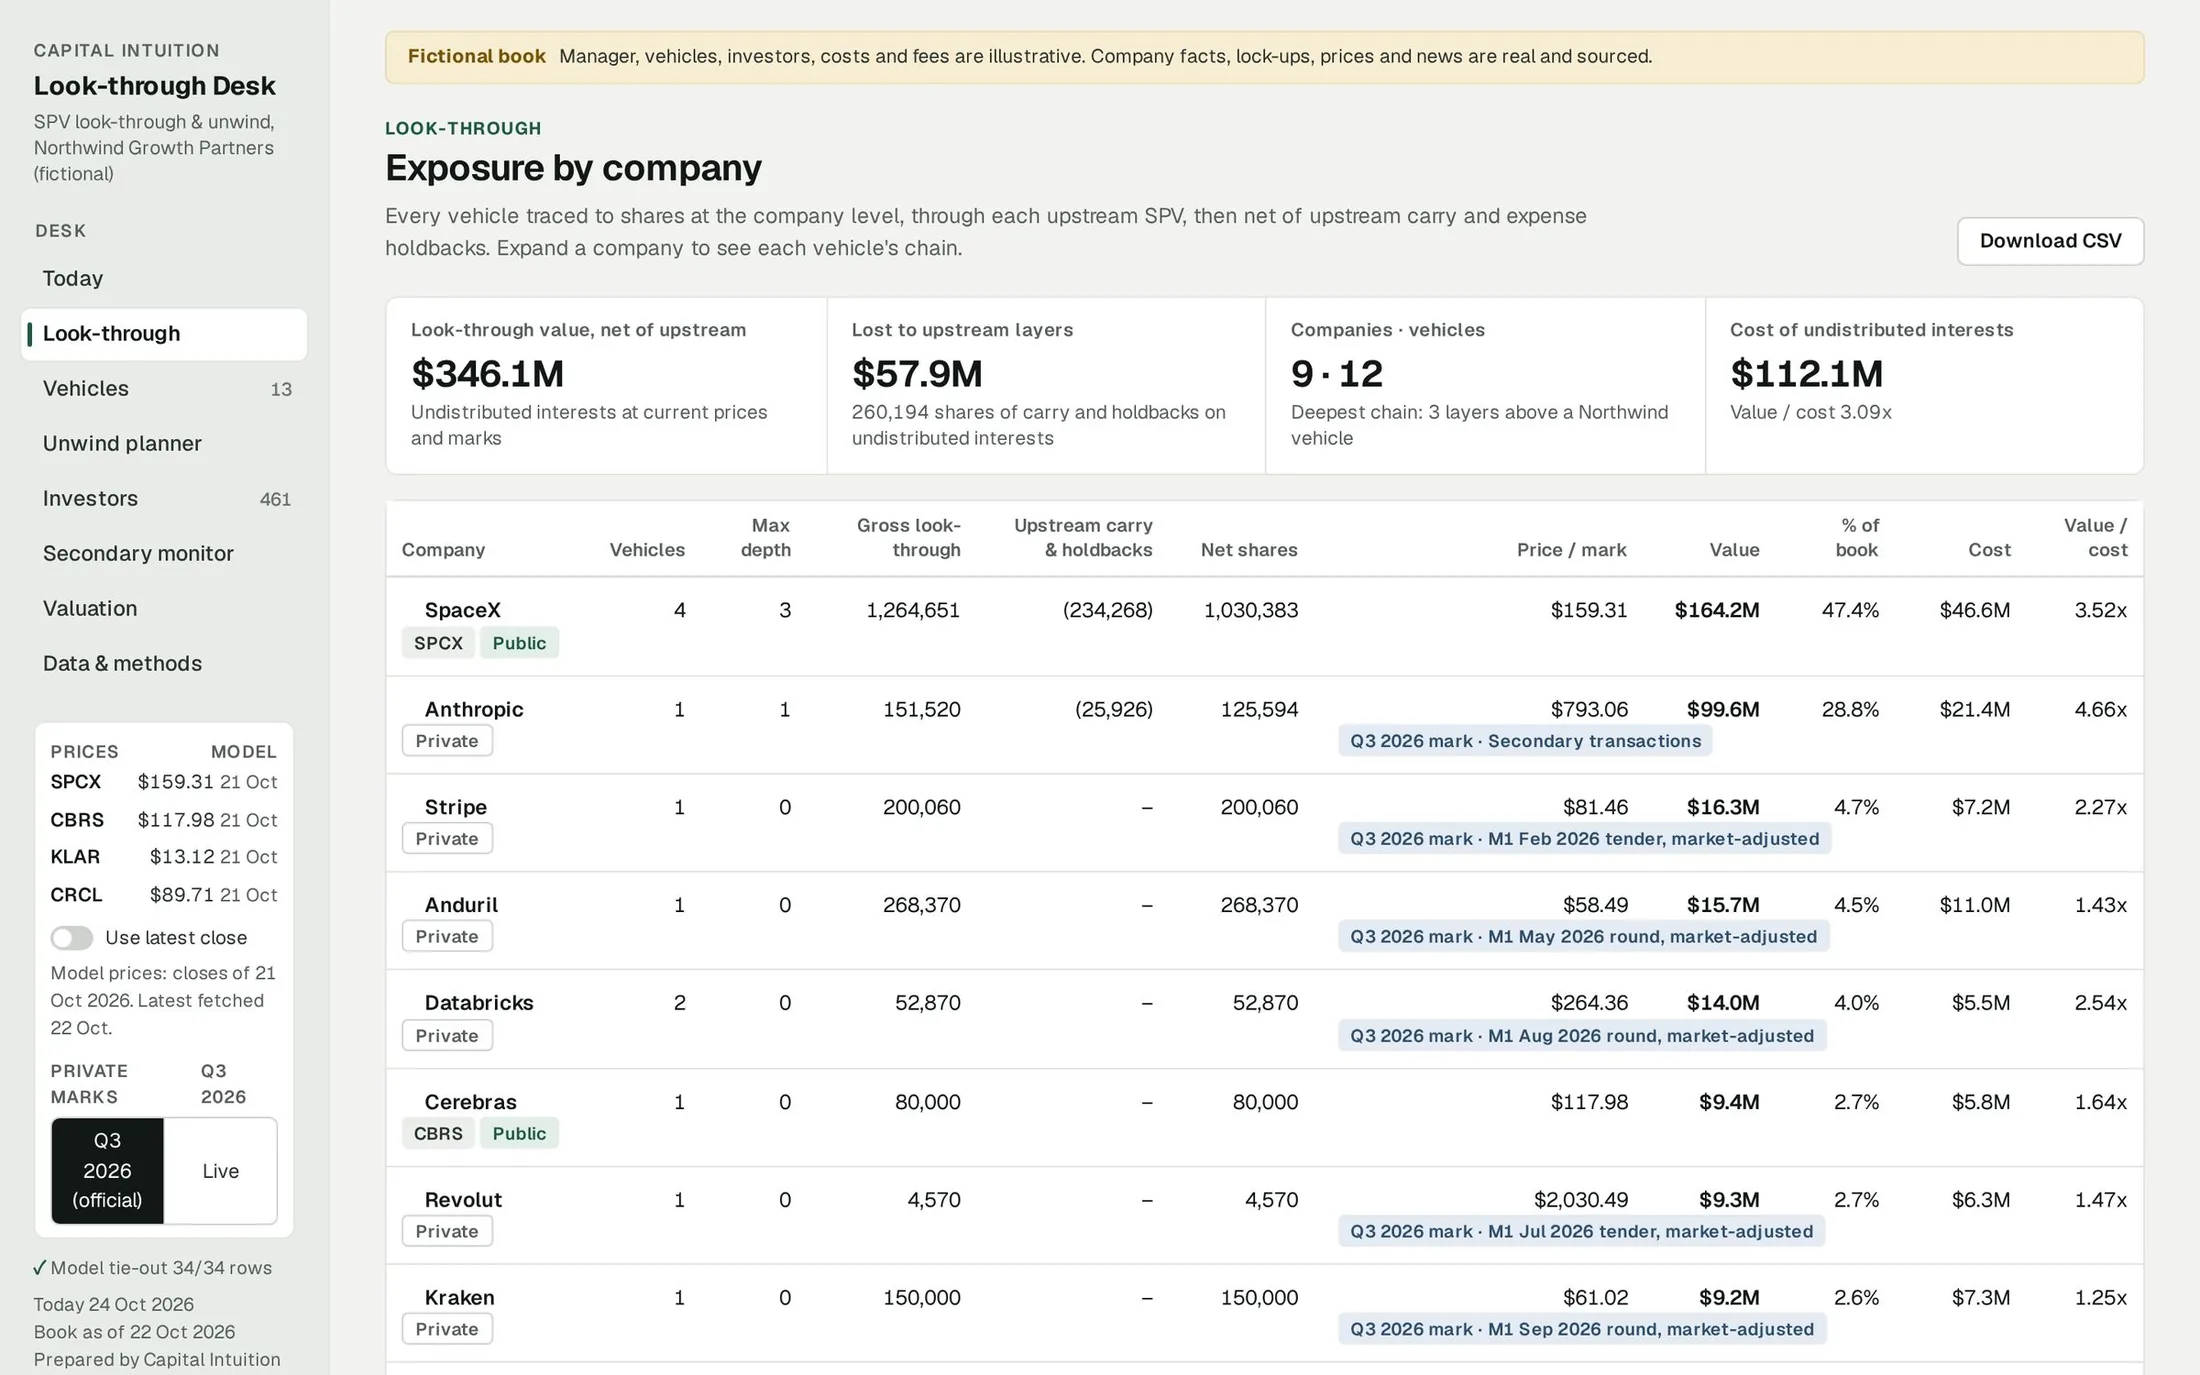Screen dimensions: 2200x1375
Task: Open the Vehicles section
Action: [164, 388]
